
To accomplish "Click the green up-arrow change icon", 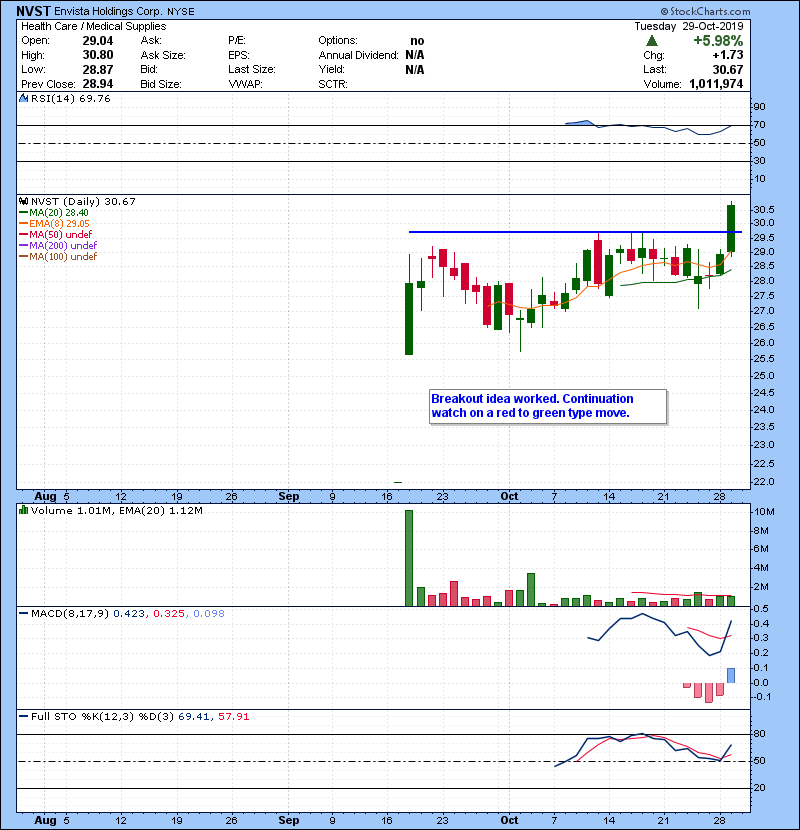I will point(652,41).
